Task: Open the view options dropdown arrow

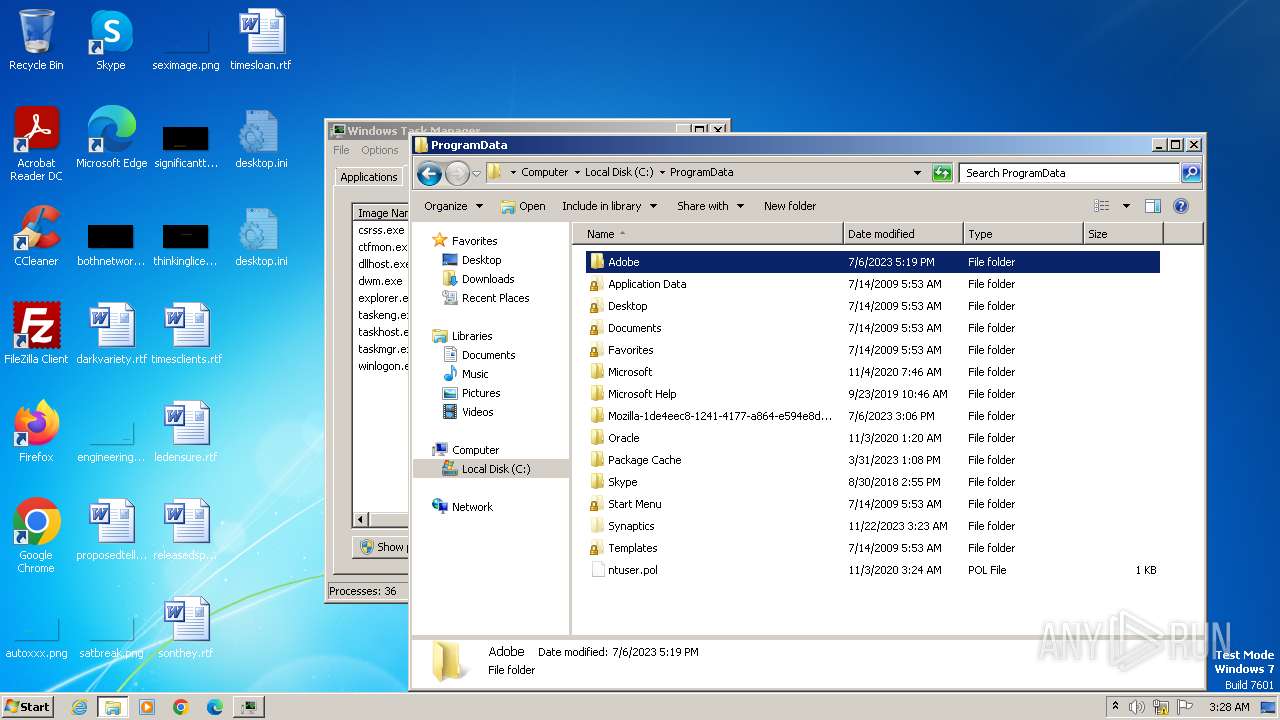Action: (1126, 206)
